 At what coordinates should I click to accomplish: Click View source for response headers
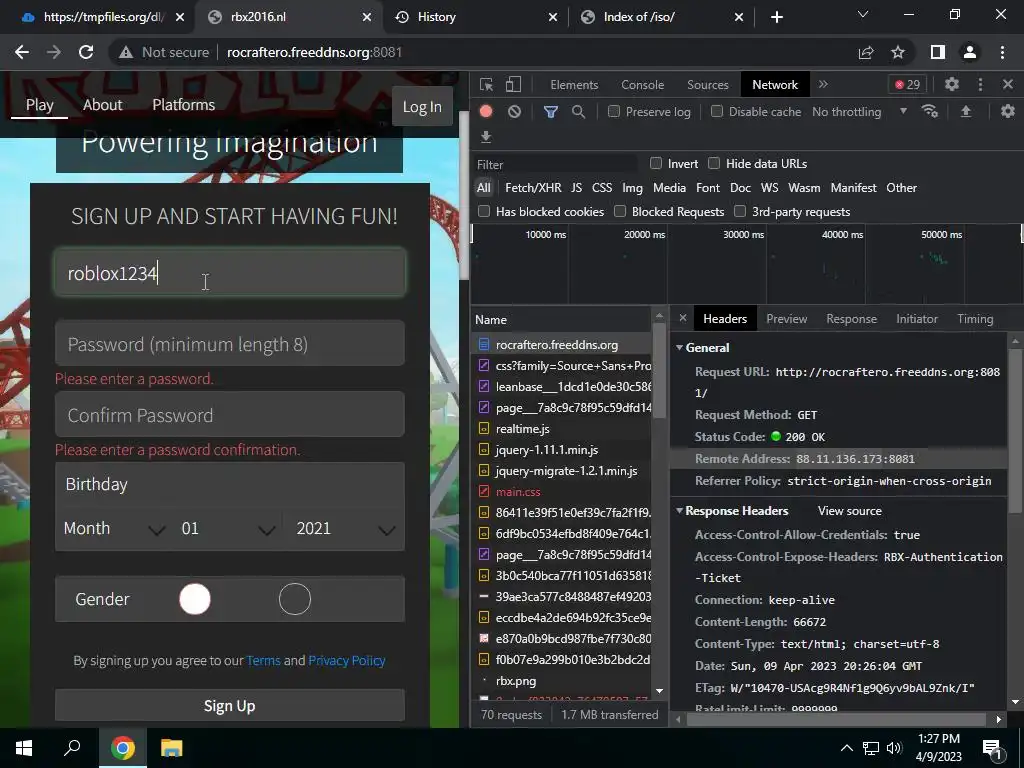[x=850, y=511]
